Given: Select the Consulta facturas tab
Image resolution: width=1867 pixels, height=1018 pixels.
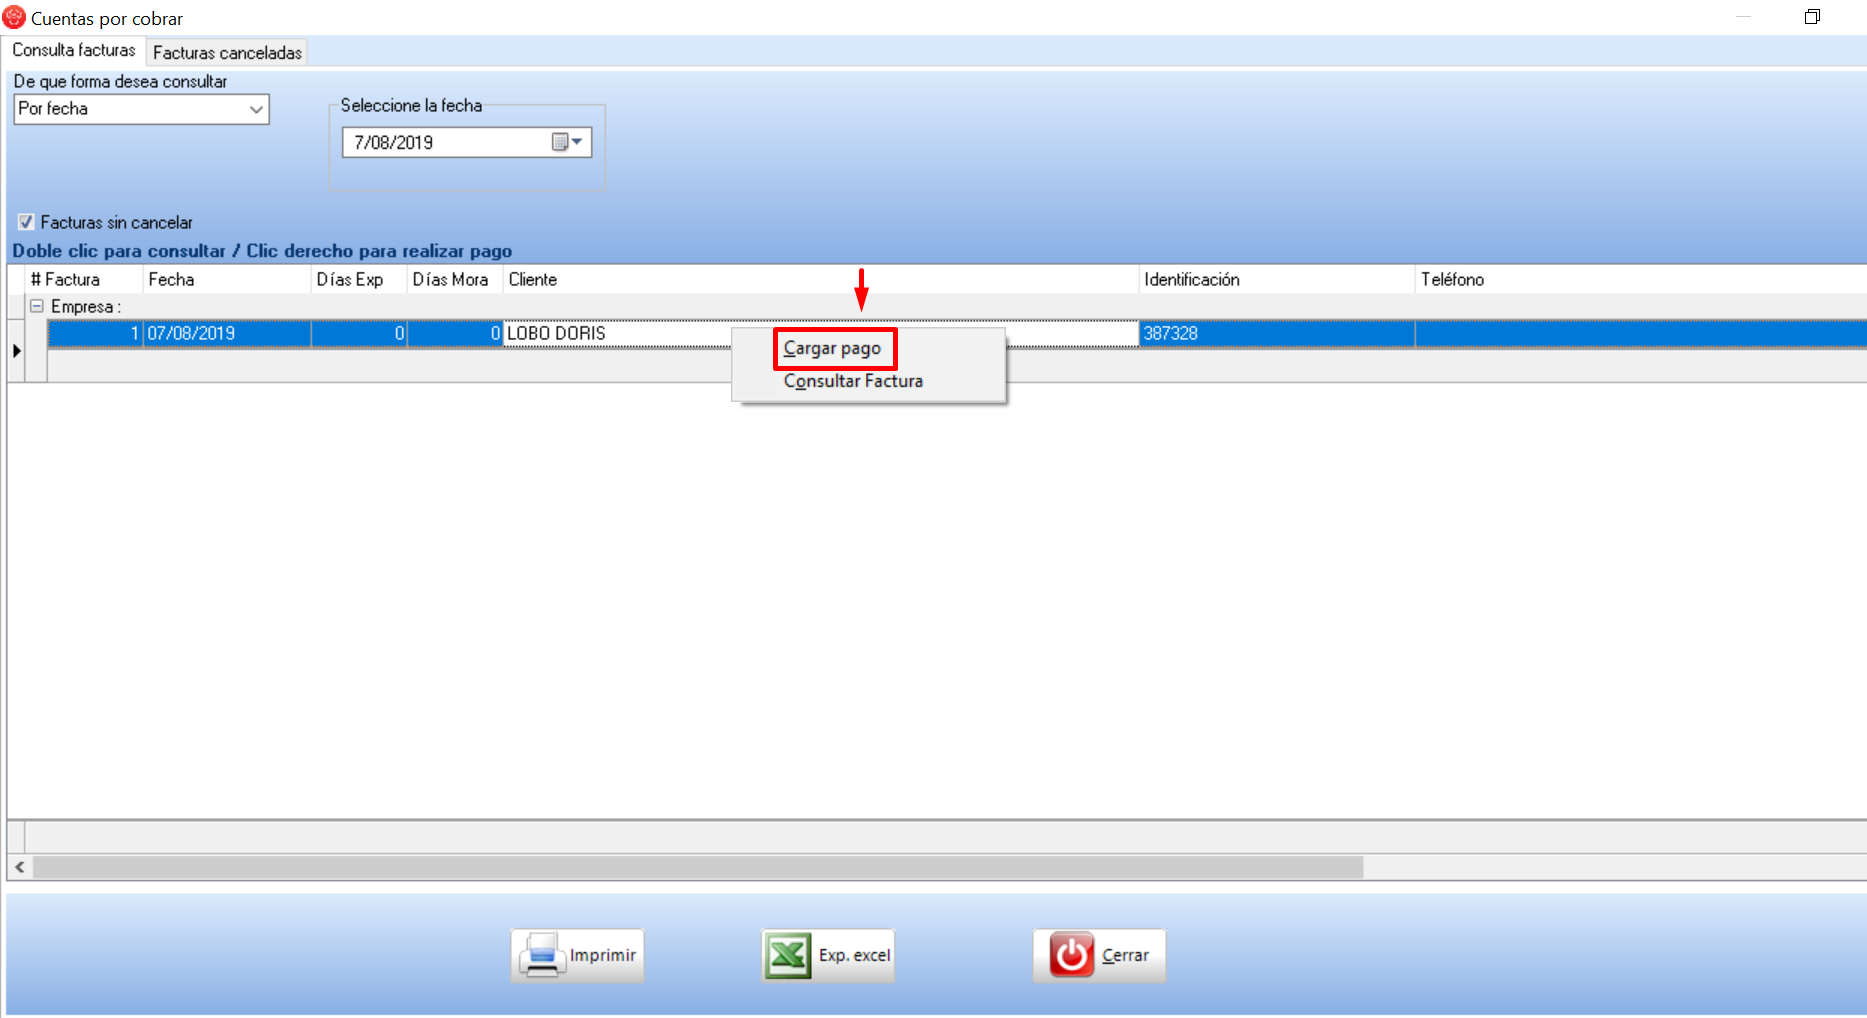Looking at the screenshot, I should point(74,50).
